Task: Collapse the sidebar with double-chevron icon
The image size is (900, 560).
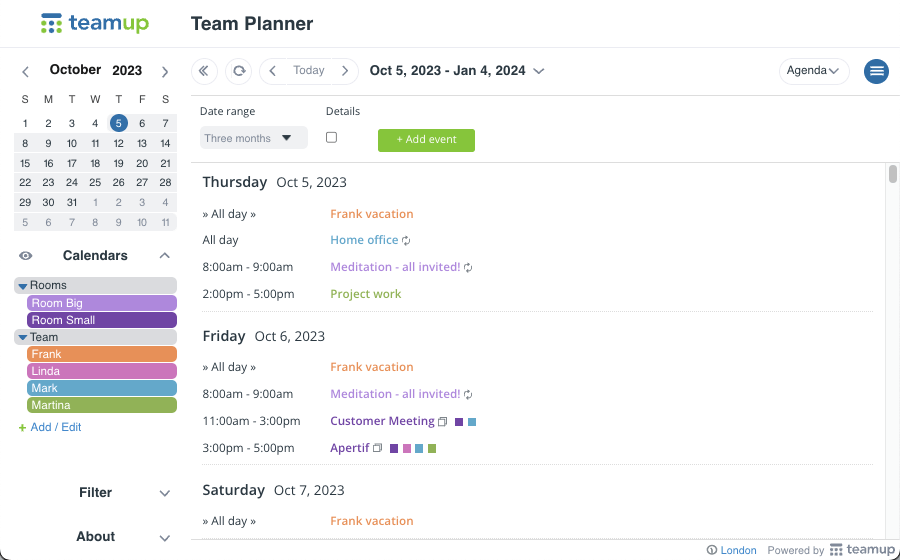Action: pyautogui.click(x=204, y=71)
